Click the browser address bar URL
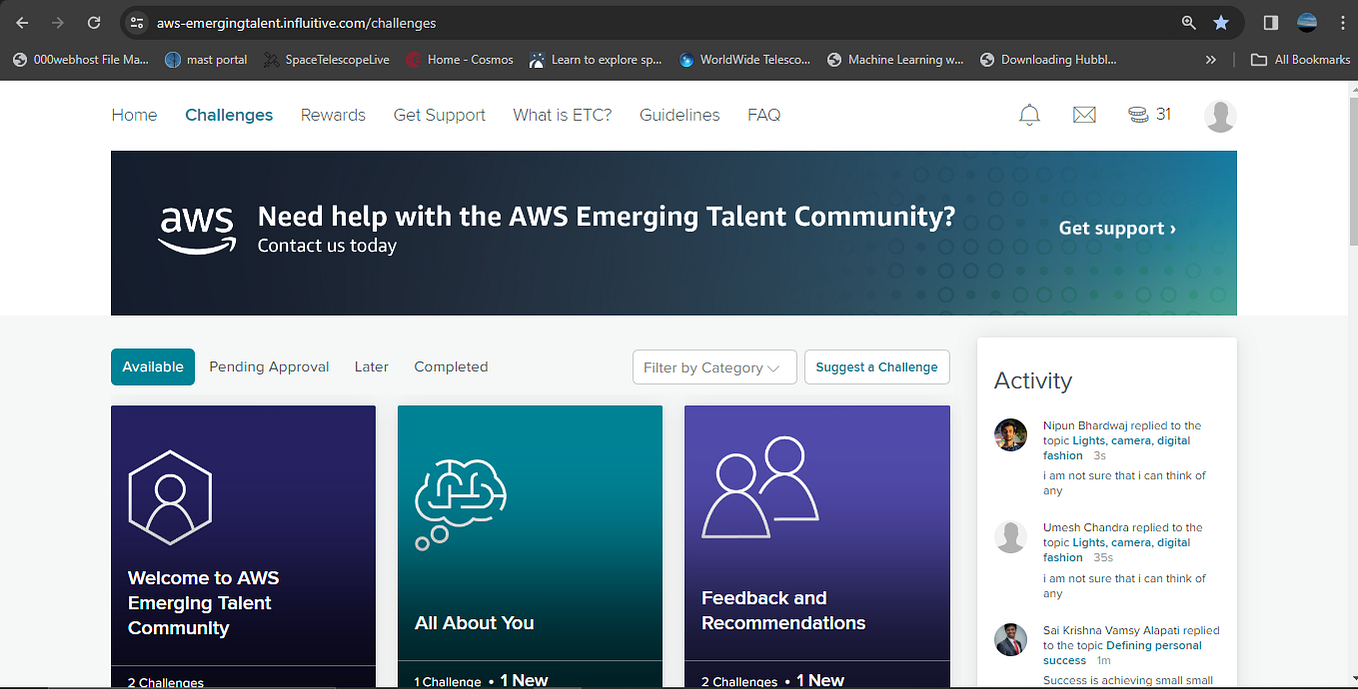Viewport: 1358px width, 689px height. pyautogui.click(x=296, y=23)
